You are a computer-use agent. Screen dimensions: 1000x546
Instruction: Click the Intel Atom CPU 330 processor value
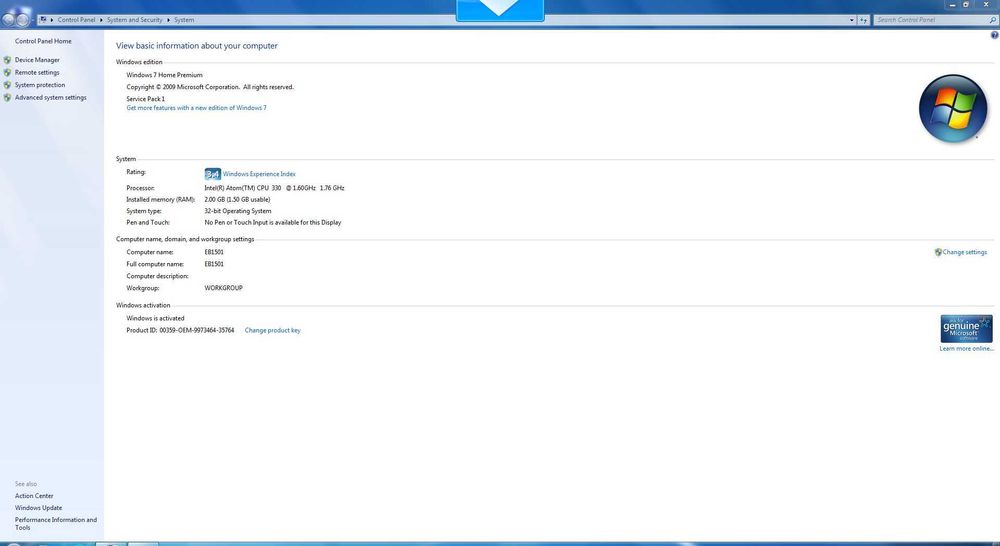(x=274, y=188)
